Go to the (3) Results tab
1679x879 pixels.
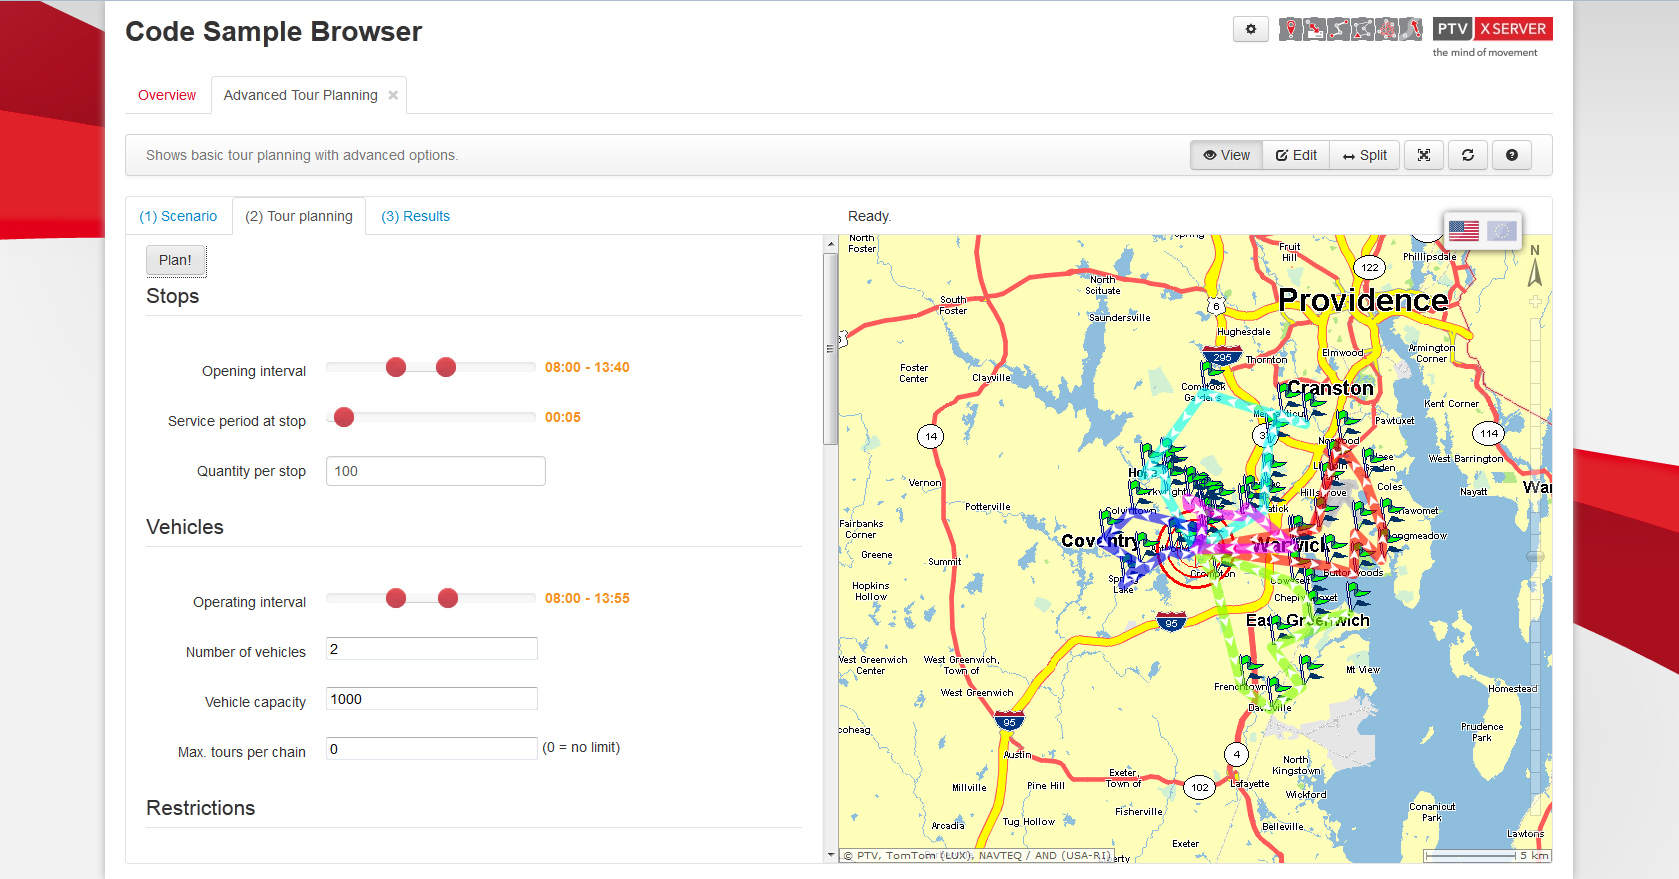pos(415,216)
